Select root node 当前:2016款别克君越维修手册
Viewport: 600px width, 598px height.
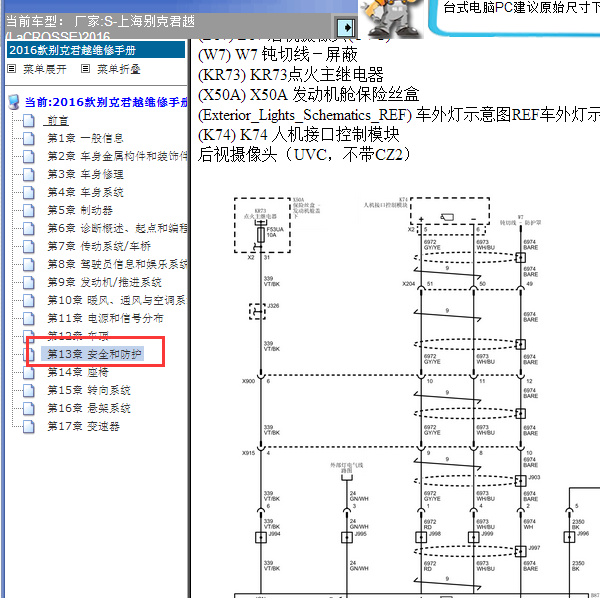coord(106,102)
